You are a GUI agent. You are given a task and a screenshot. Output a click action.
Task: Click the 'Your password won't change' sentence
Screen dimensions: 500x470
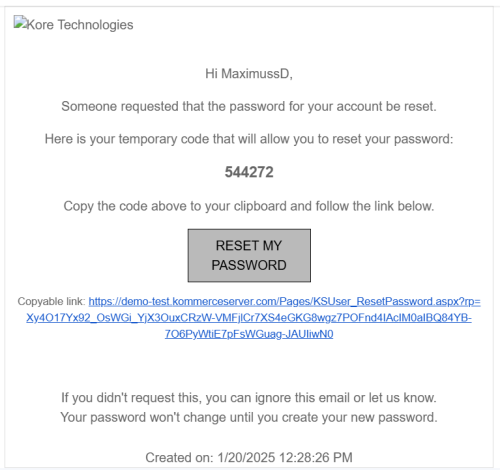(249, 417)
